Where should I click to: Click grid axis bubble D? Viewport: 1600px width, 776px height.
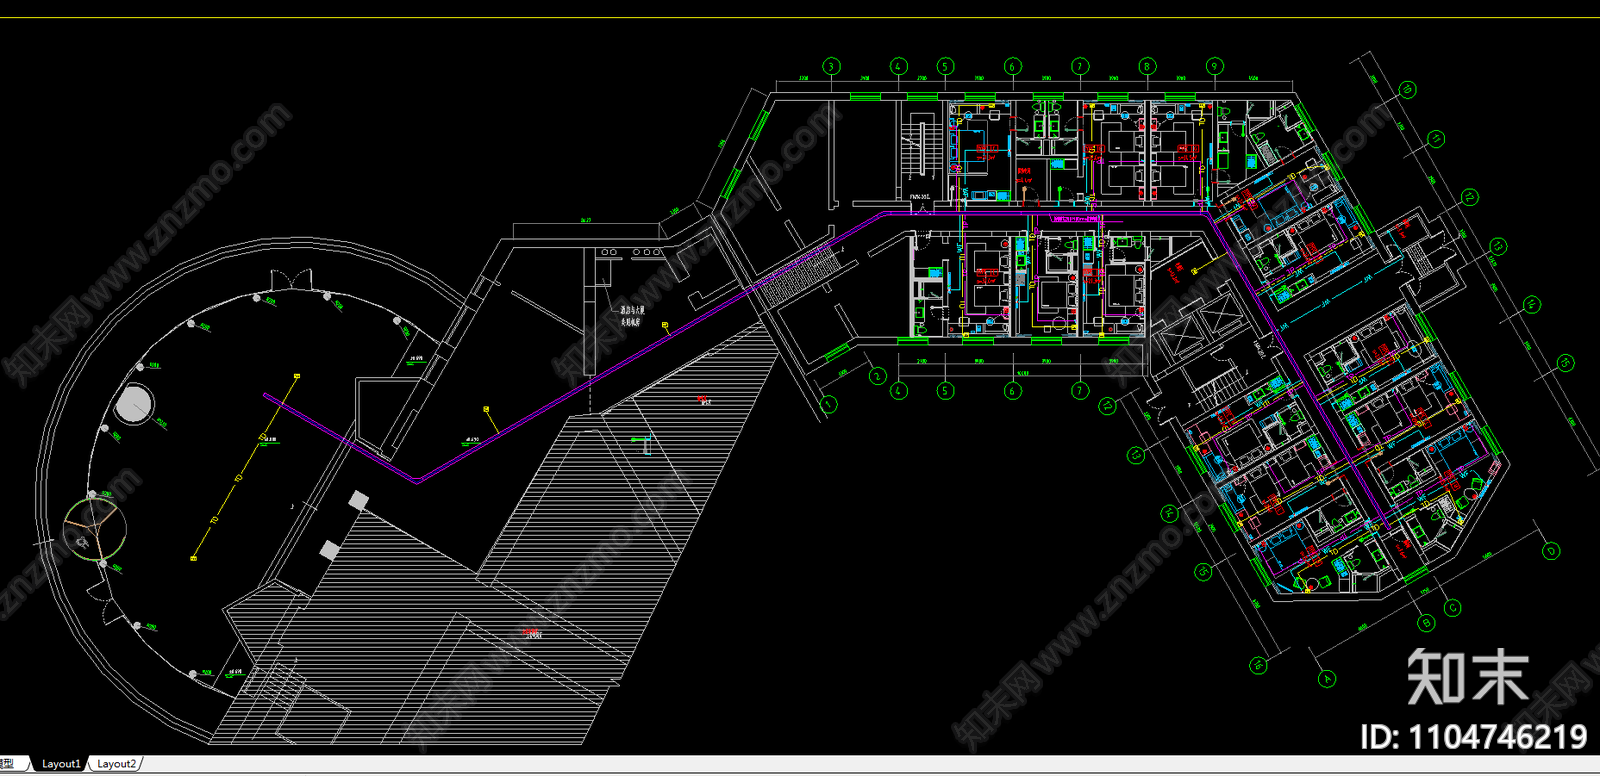(x=1551, y=550)
